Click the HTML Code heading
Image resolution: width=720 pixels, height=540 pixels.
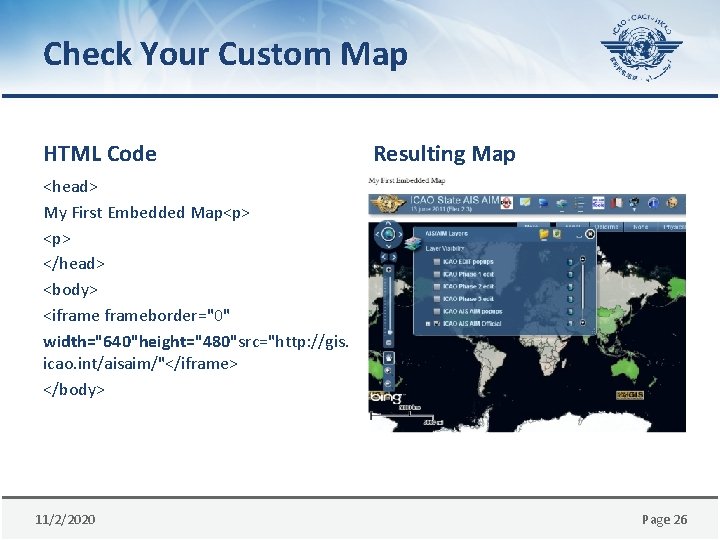coord(100,154)
